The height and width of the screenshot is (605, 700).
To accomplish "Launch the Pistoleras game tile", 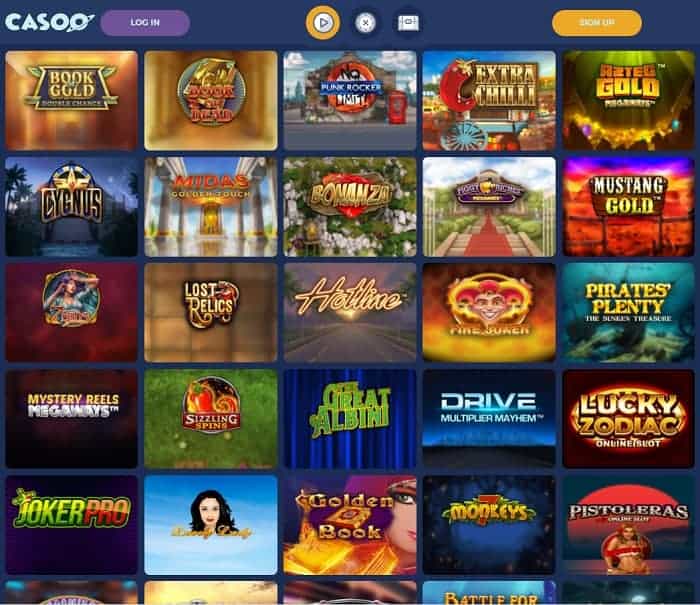I will pos(629,525).
